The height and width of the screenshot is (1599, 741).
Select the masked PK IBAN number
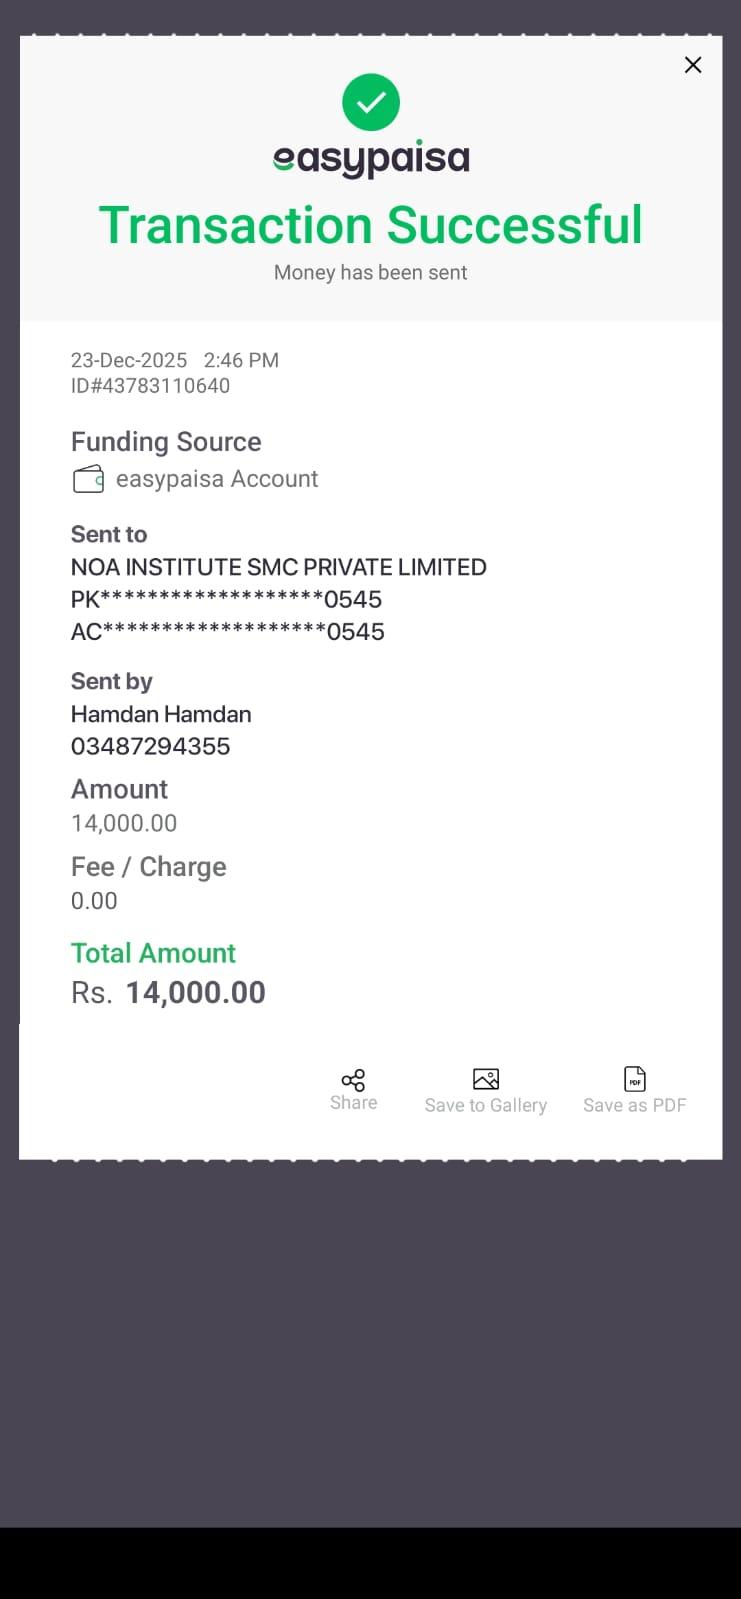226,600
